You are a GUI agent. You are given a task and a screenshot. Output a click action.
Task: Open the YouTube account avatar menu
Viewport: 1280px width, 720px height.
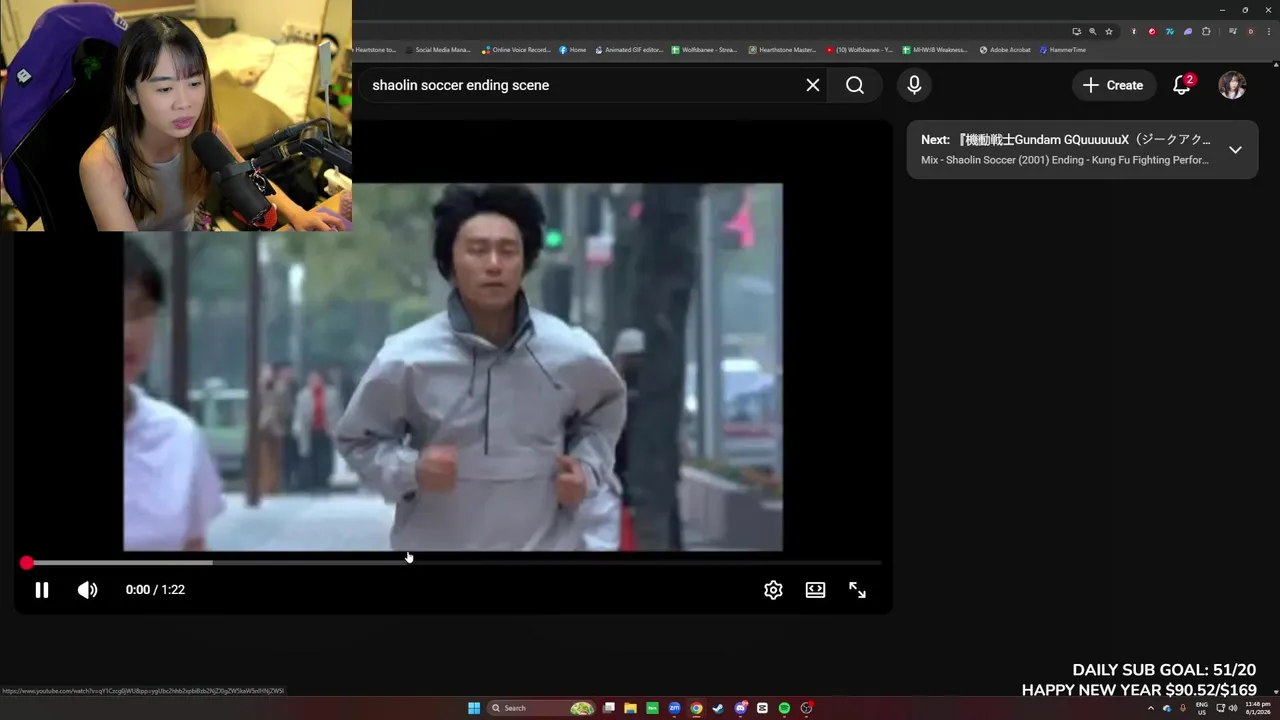[1232, 85]
